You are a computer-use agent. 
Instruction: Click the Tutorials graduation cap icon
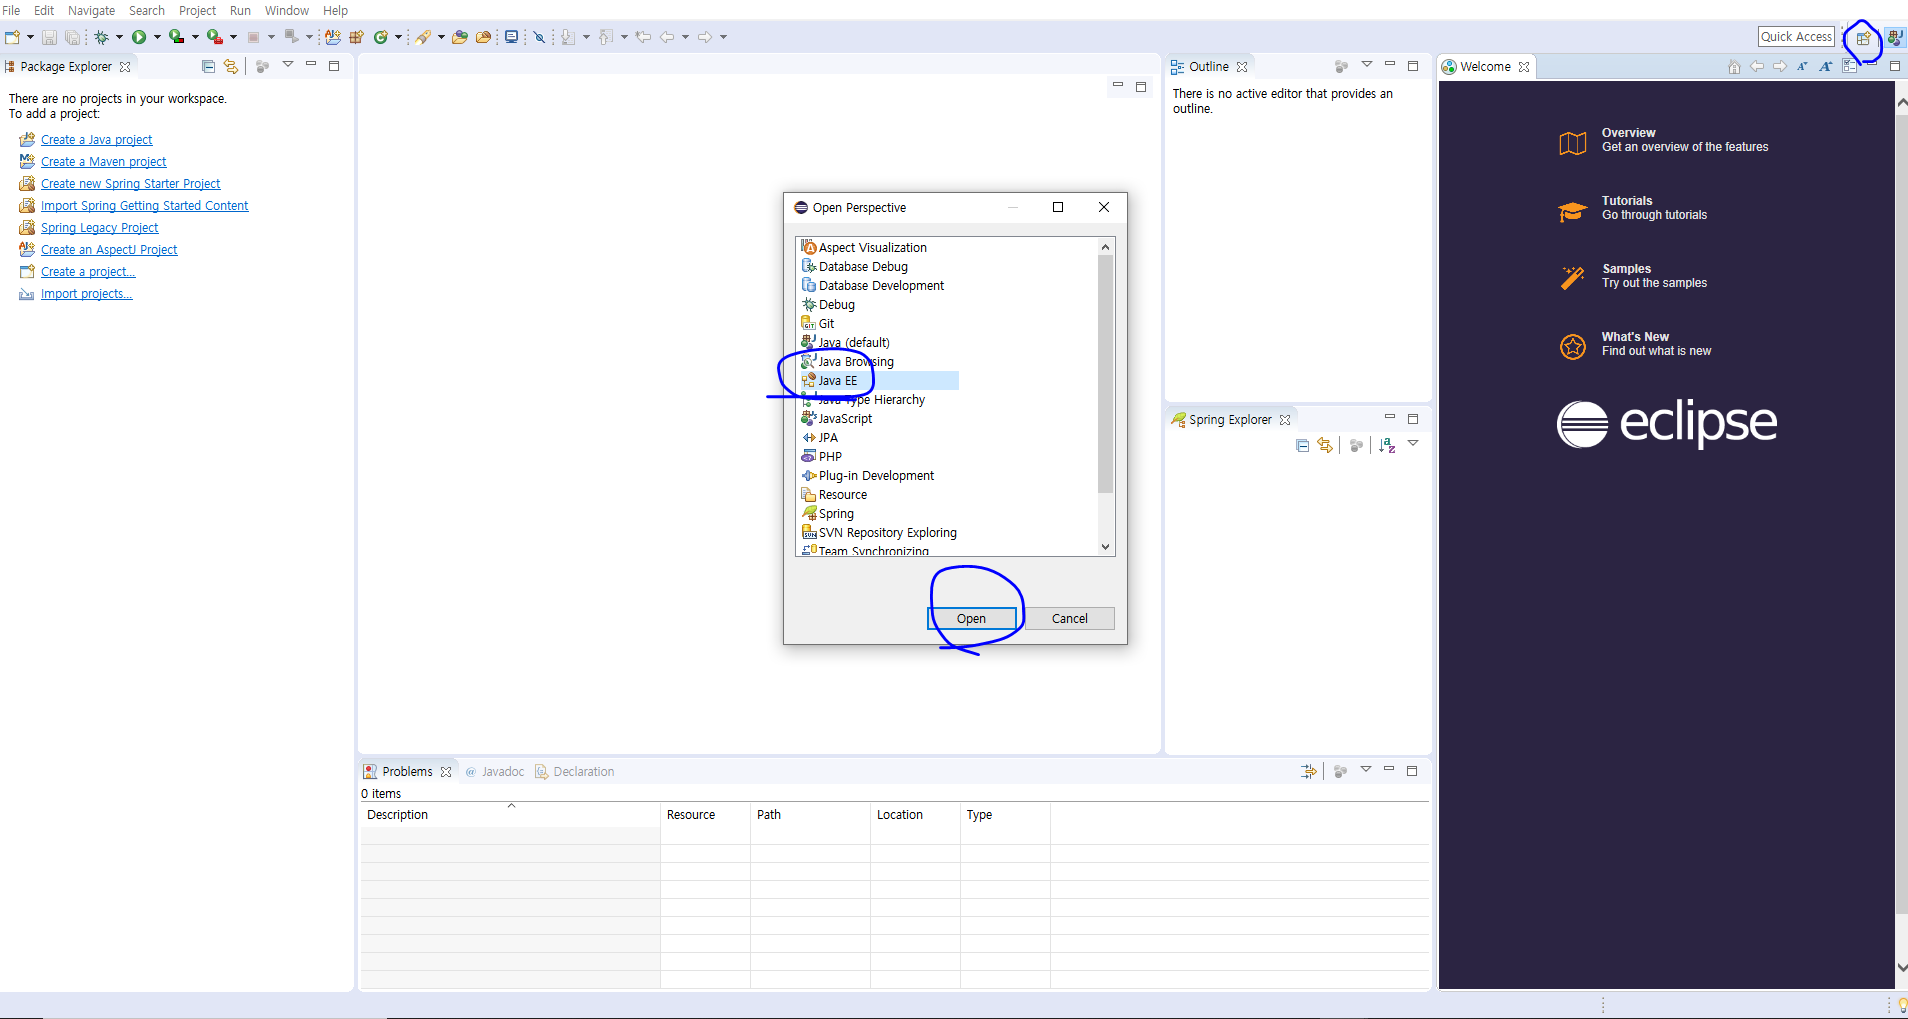1573,211
